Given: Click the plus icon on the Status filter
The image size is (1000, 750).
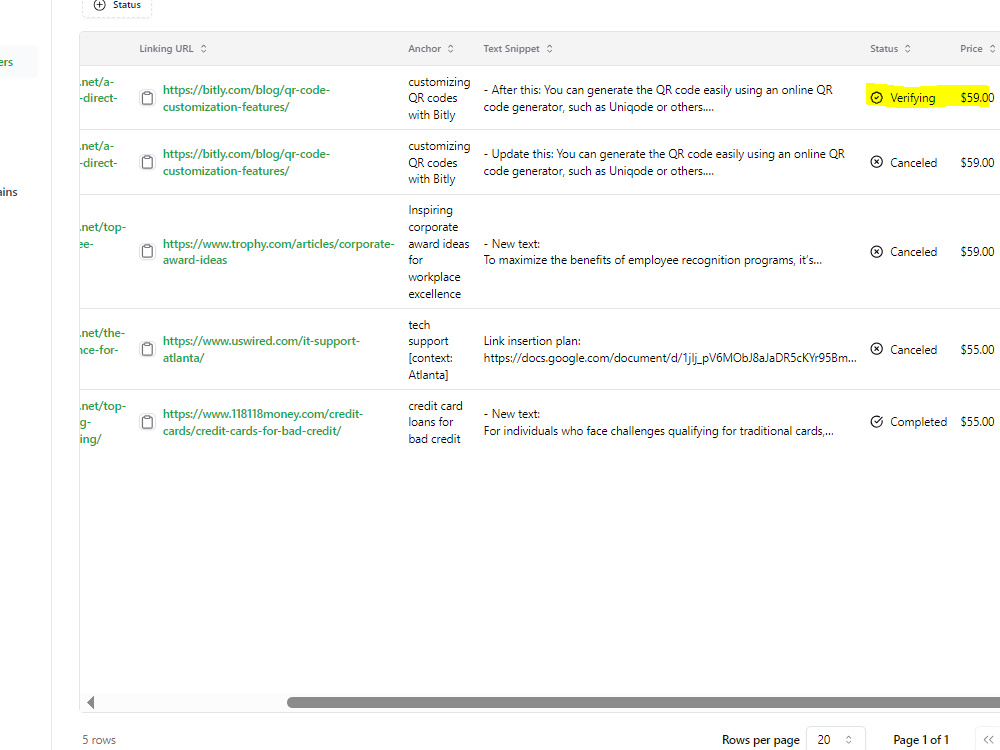Looking at the screenshot, I should 99,5.
